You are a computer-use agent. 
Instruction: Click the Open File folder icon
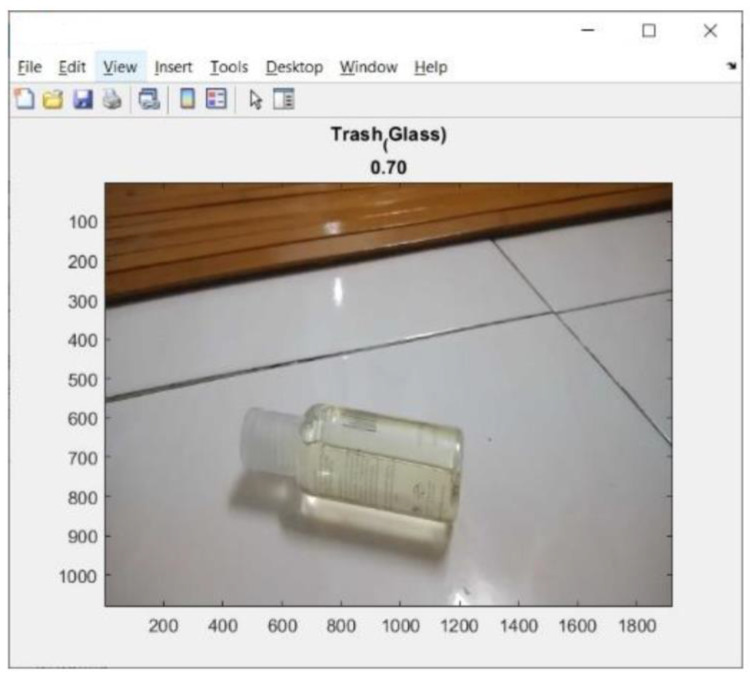point(52,99)
